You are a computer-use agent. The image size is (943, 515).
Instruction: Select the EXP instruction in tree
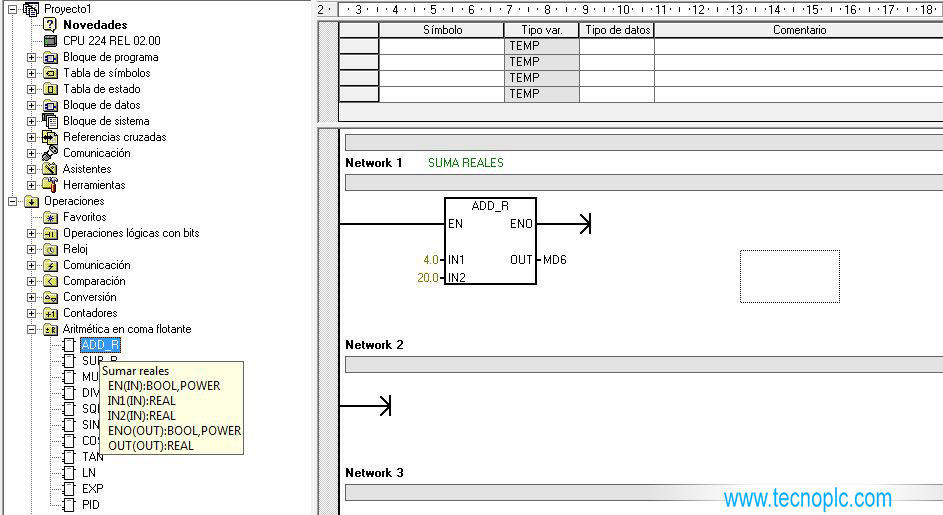92,489
